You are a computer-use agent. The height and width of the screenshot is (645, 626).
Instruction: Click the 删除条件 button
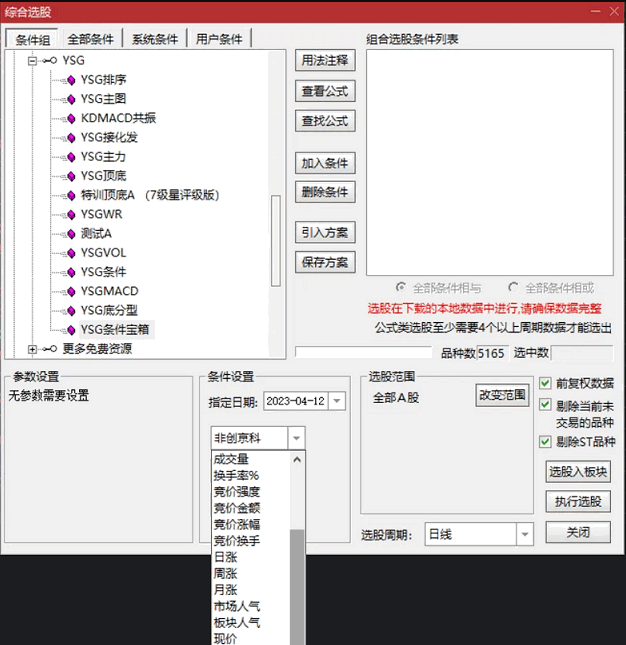(325, 192)
